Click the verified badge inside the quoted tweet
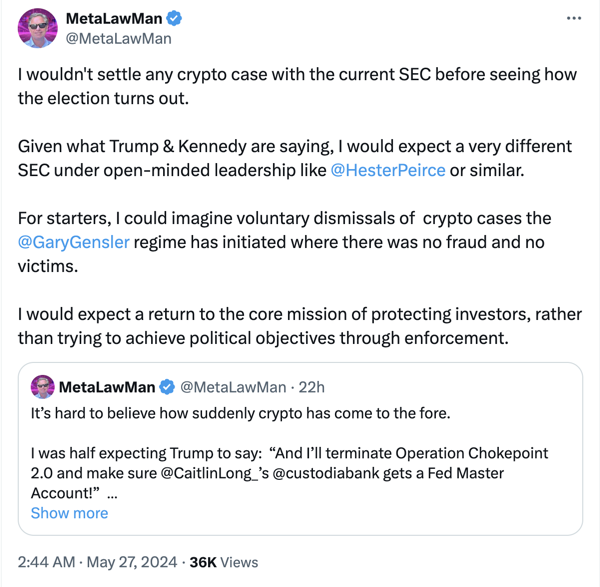The width and height of the screenshot is (600, 587). [x=167, y=387]
